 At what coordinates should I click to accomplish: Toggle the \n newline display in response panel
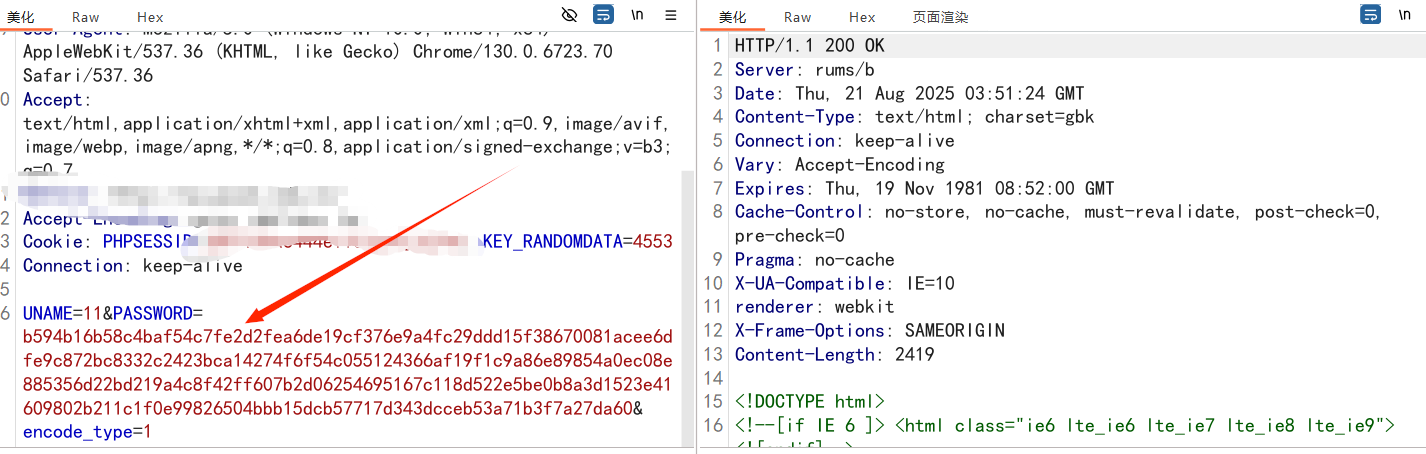click(1404, 15)
